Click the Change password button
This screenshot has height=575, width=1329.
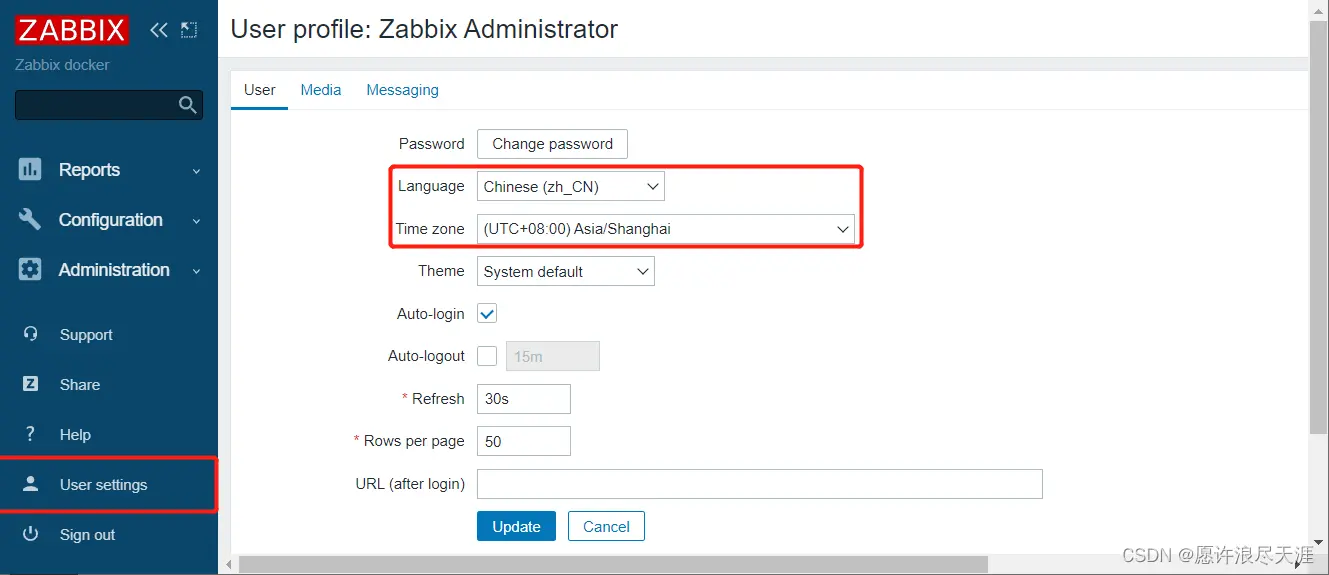coord(552,144)
